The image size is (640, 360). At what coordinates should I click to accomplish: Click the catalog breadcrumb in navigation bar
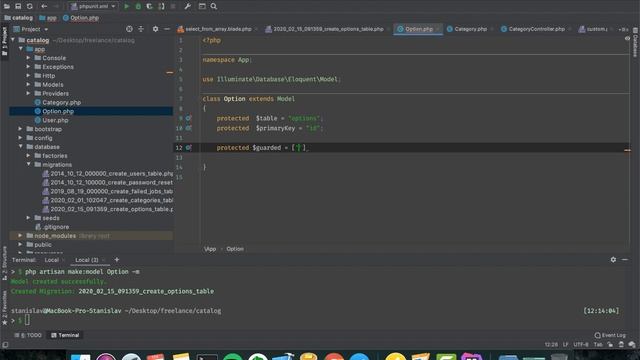pyautogui.click(x=19, y=18)
